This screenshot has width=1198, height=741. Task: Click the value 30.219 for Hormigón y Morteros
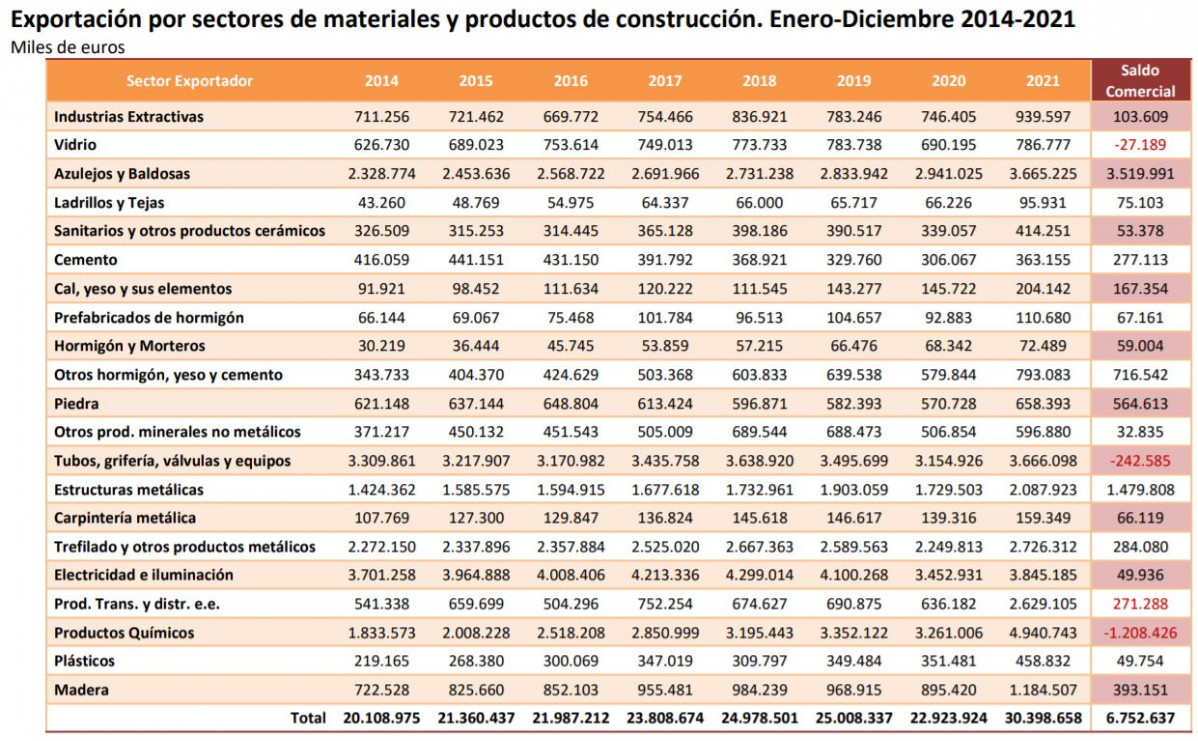(x=381, y=345)
